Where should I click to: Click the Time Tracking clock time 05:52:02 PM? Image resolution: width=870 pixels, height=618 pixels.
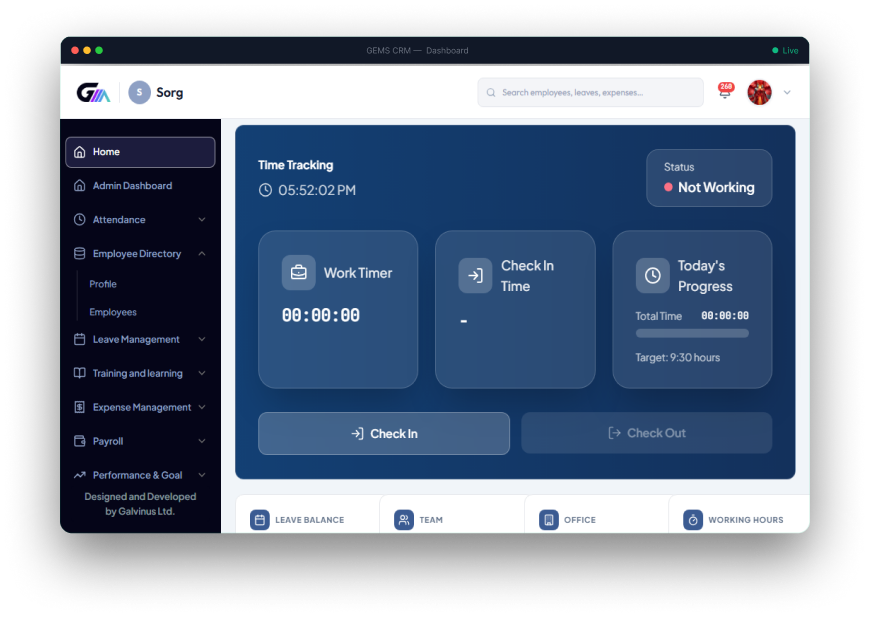pyautogui.click(x=317, y=190)
